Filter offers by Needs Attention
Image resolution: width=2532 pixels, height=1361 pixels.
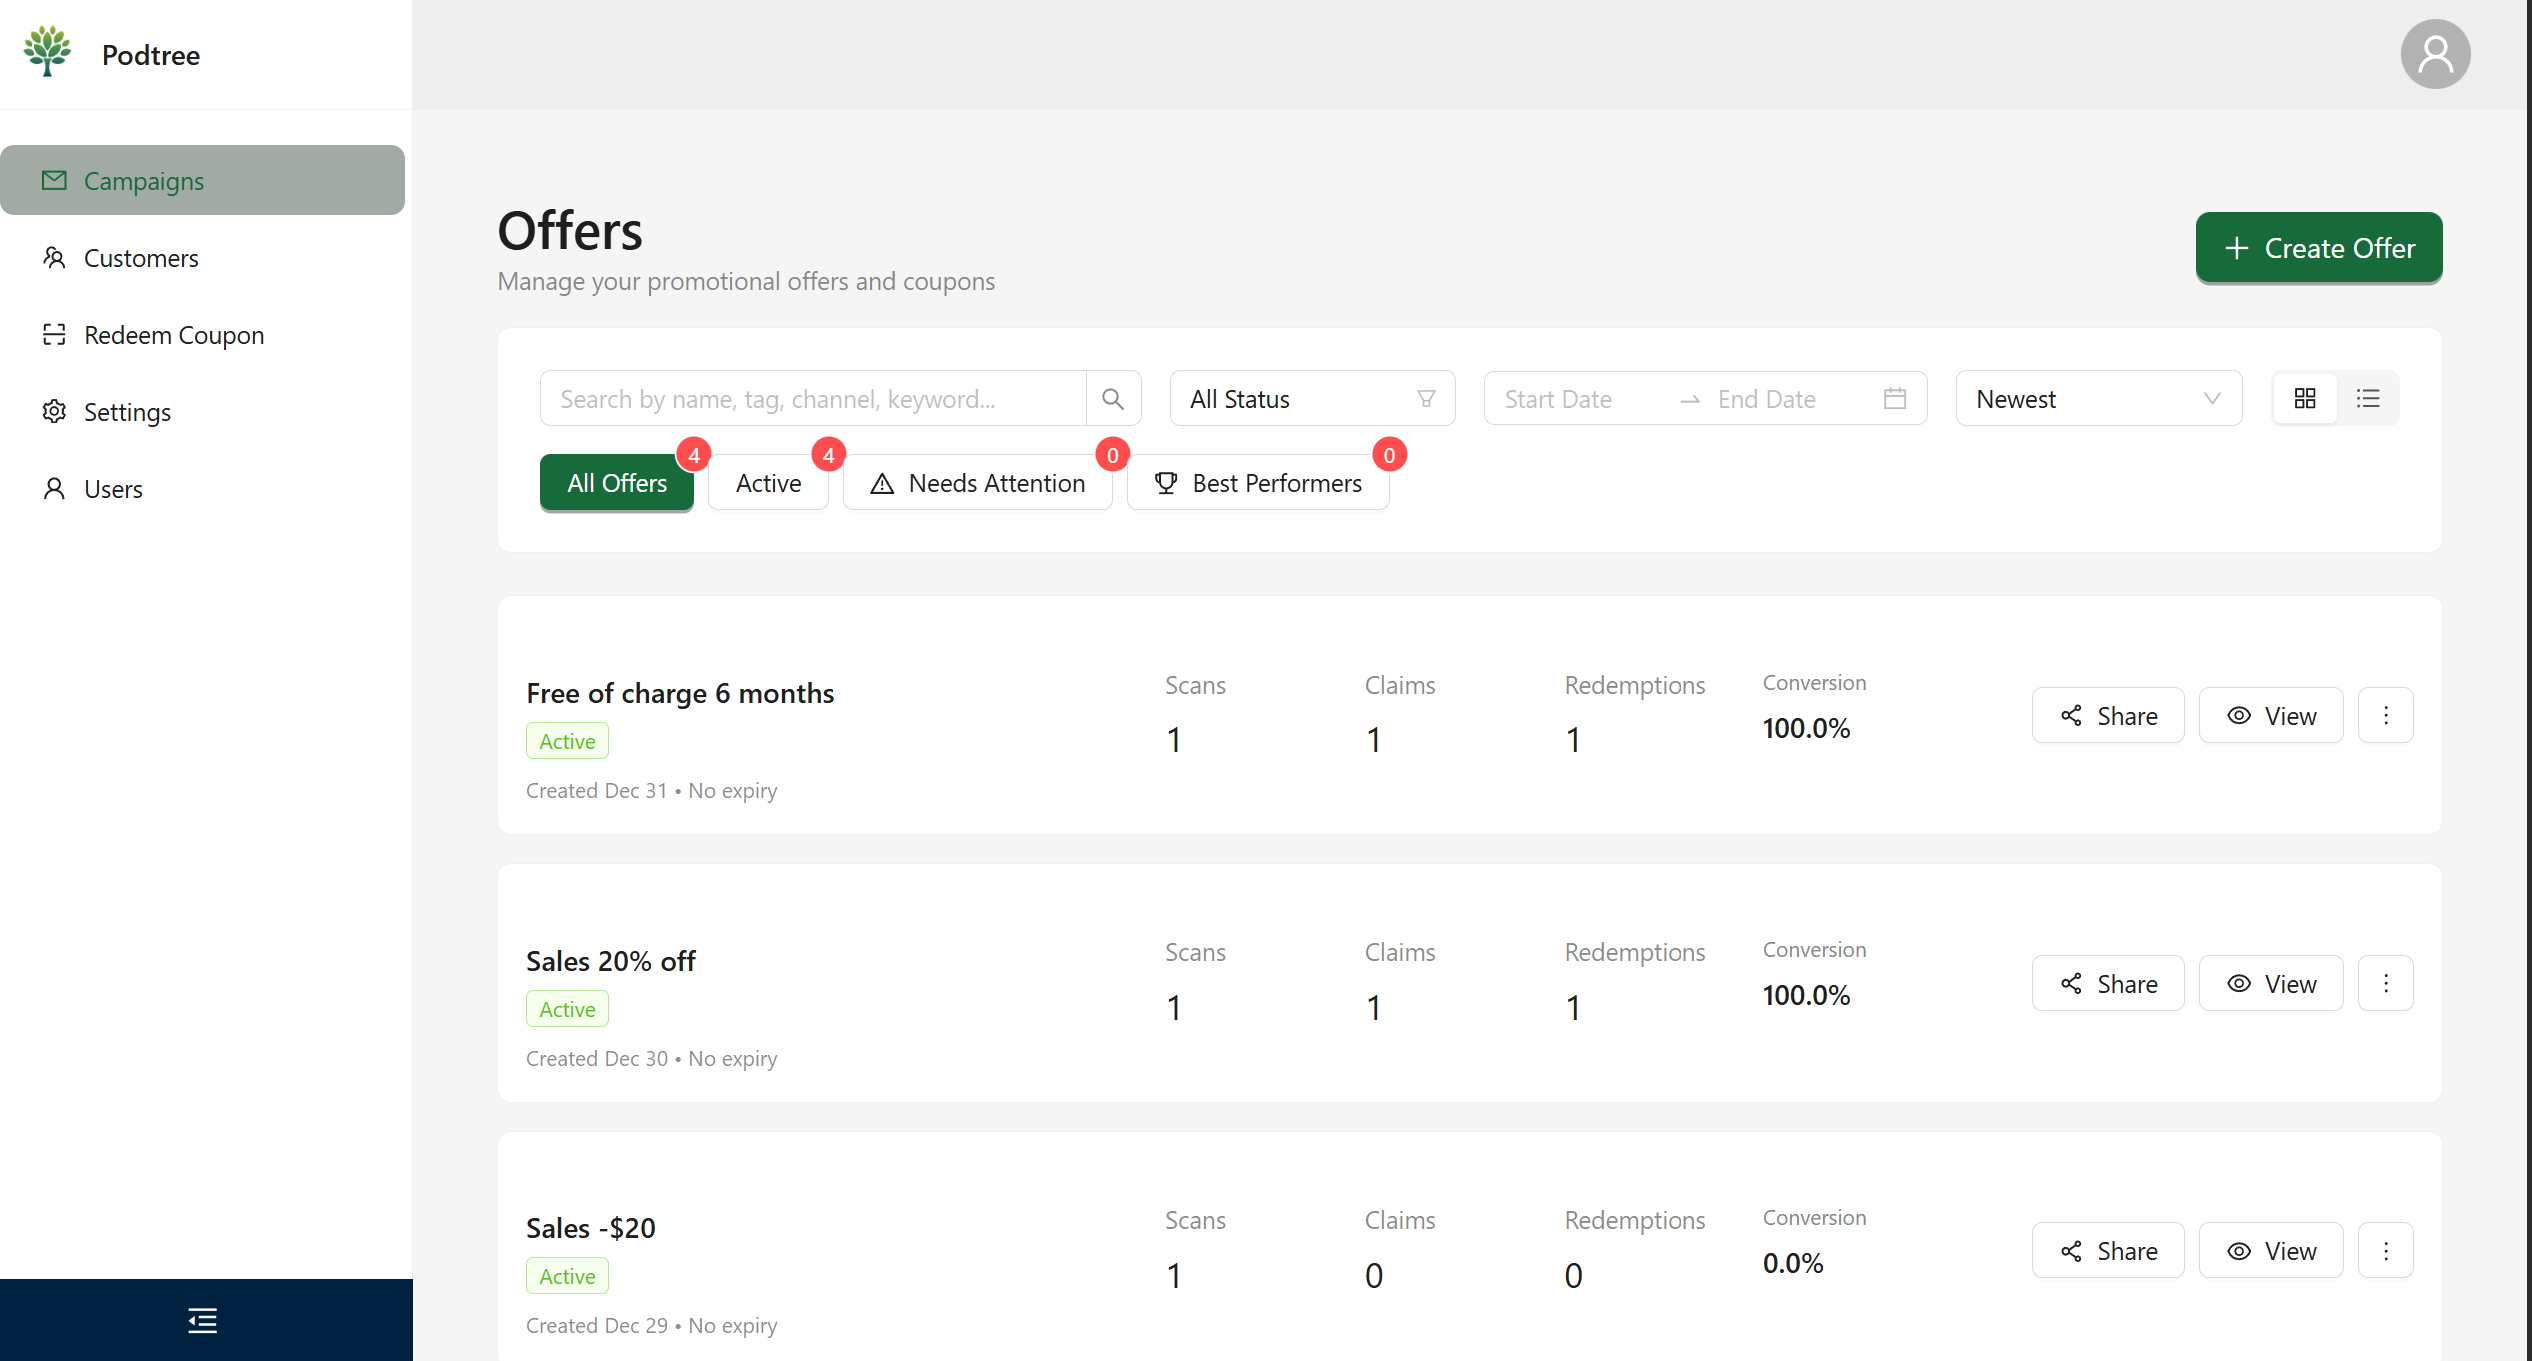click(977, 484)
